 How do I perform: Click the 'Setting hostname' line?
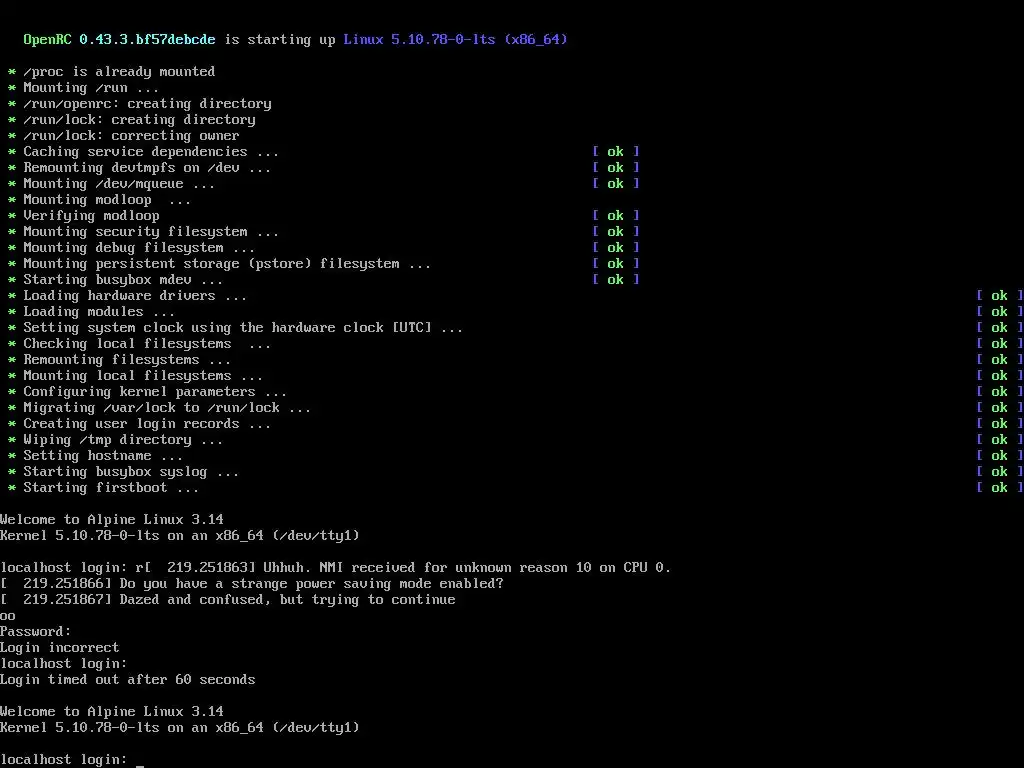[103, 455]
